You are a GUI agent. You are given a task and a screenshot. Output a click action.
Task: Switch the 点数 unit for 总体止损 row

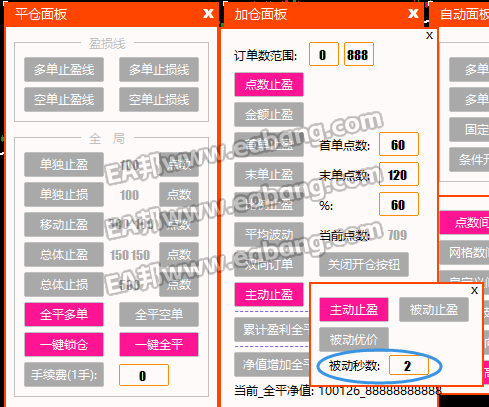tap(179, 284)
